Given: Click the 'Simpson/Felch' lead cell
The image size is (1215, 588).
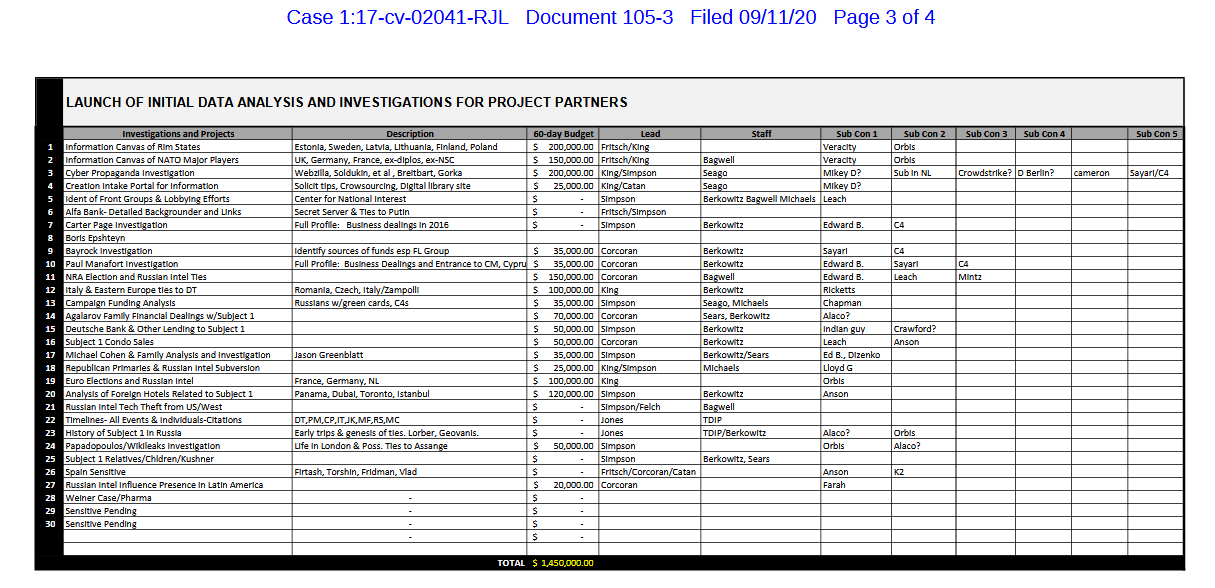Looking at the screenshot, I should click(x=649, y=407).
